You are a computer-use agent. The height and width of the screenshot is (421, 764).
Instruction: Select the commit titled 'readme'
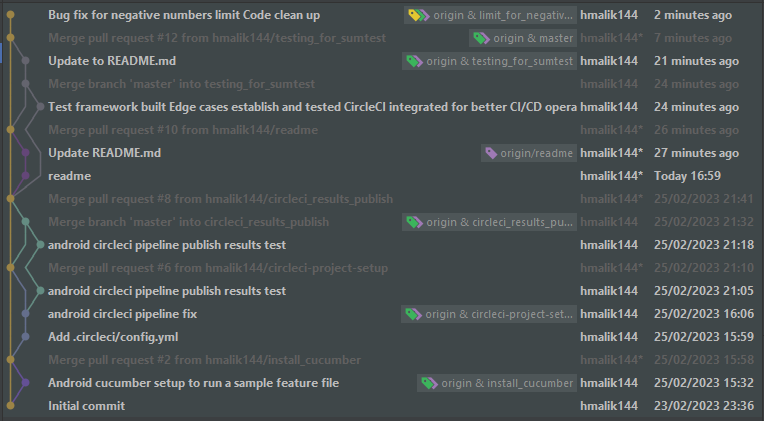(69, 176)
